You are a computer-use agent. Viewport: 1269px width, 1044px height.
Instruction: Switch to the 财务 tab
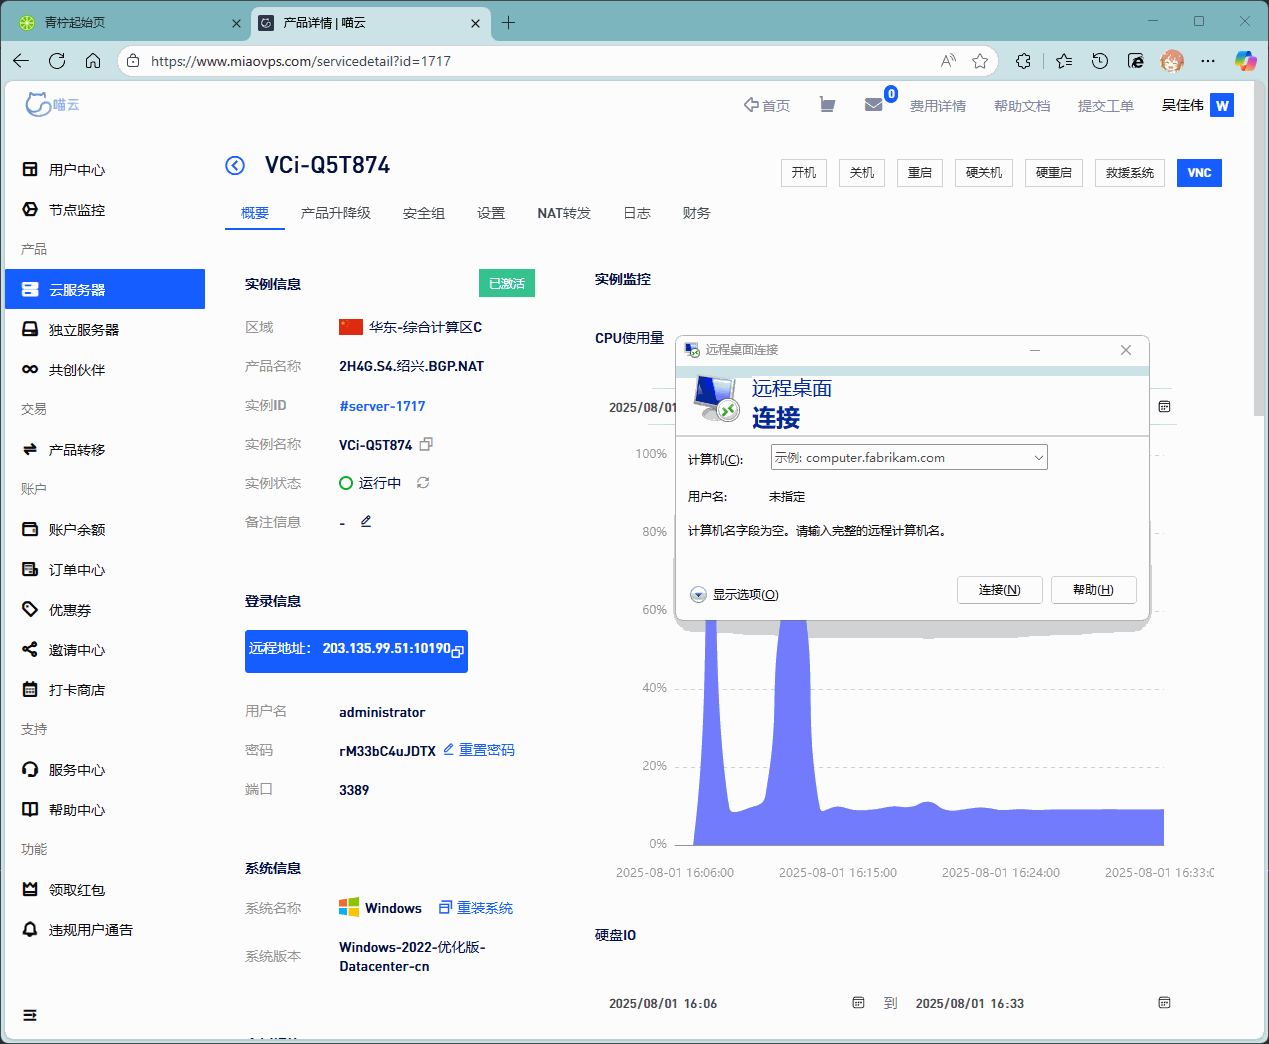697,213
